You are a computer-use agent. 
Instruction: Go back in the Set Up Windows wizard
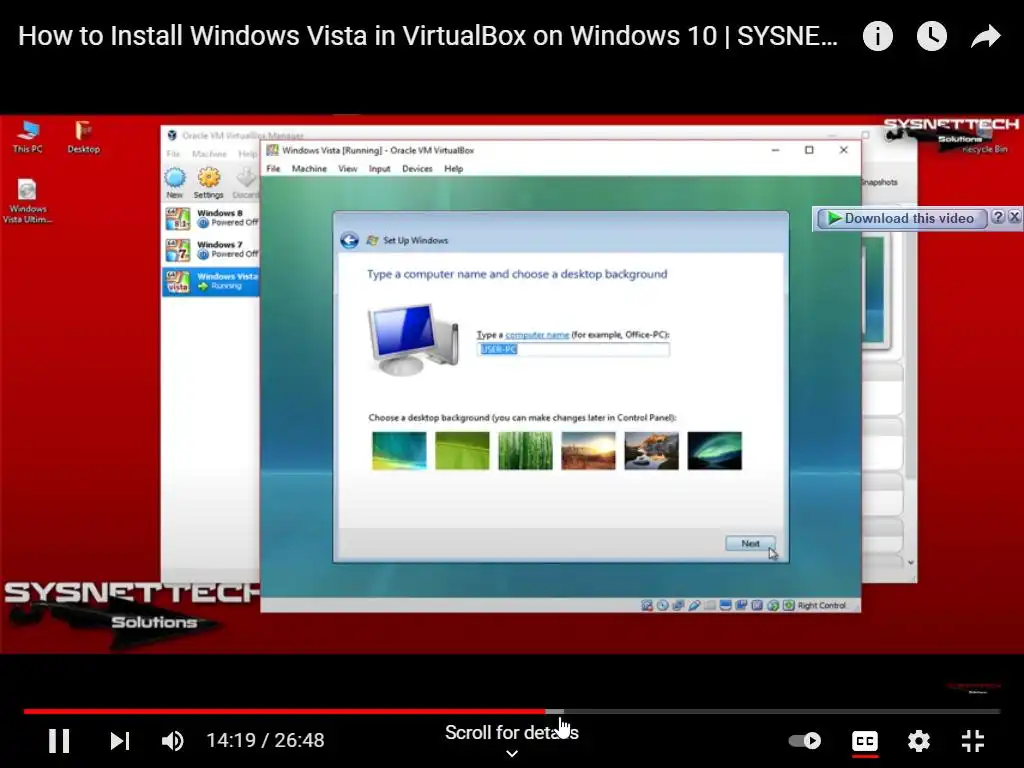[349, 240]
